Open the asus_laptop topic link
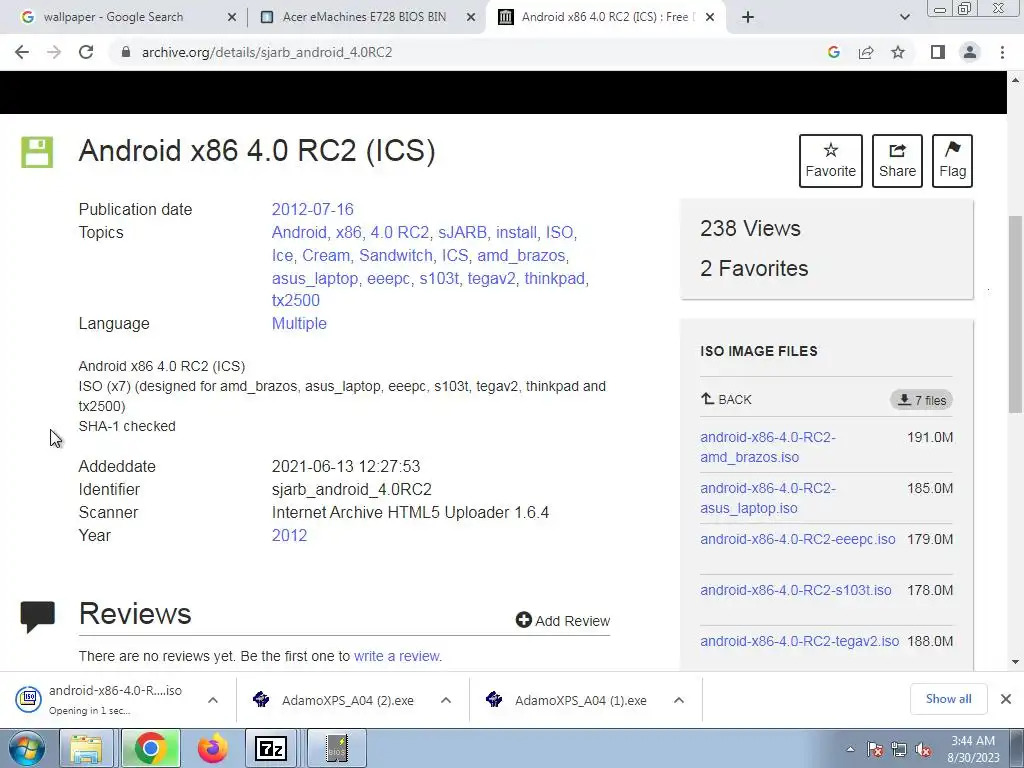The width and height of the screenshot is (1024, 768). (315, 278)
